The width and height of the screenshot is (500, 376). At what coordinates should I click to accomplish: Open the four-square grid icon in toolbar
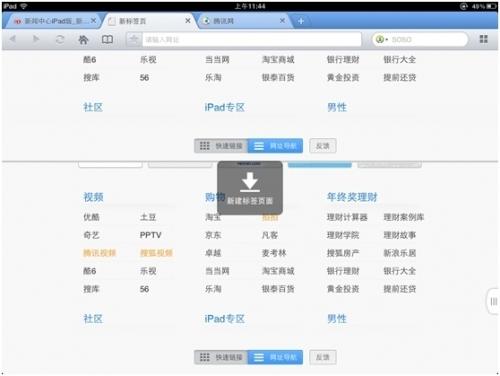pyautogui.click(x=483, y=39)
